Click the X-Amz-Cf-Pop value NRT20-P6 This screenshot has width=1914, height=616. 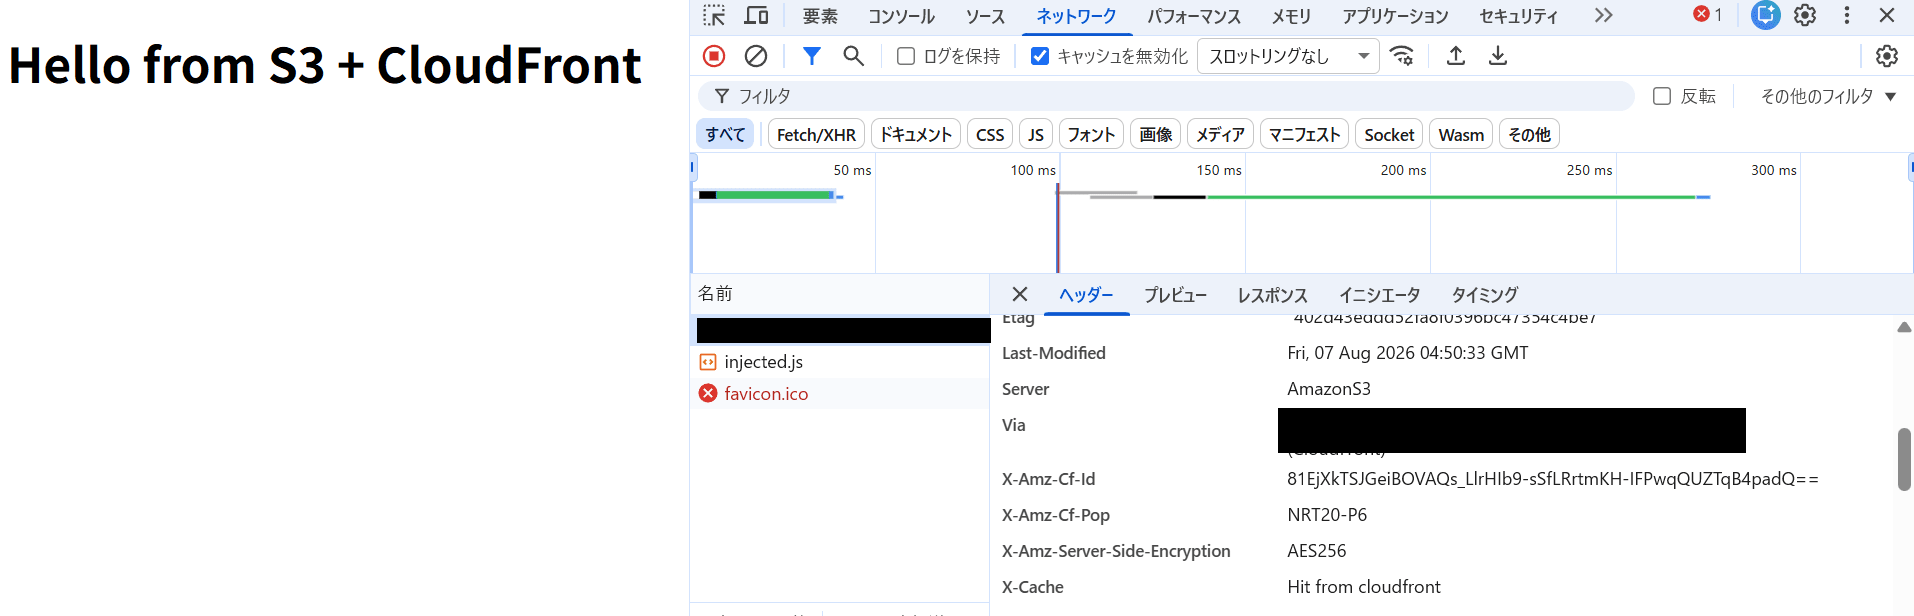tap(1327, 515)
